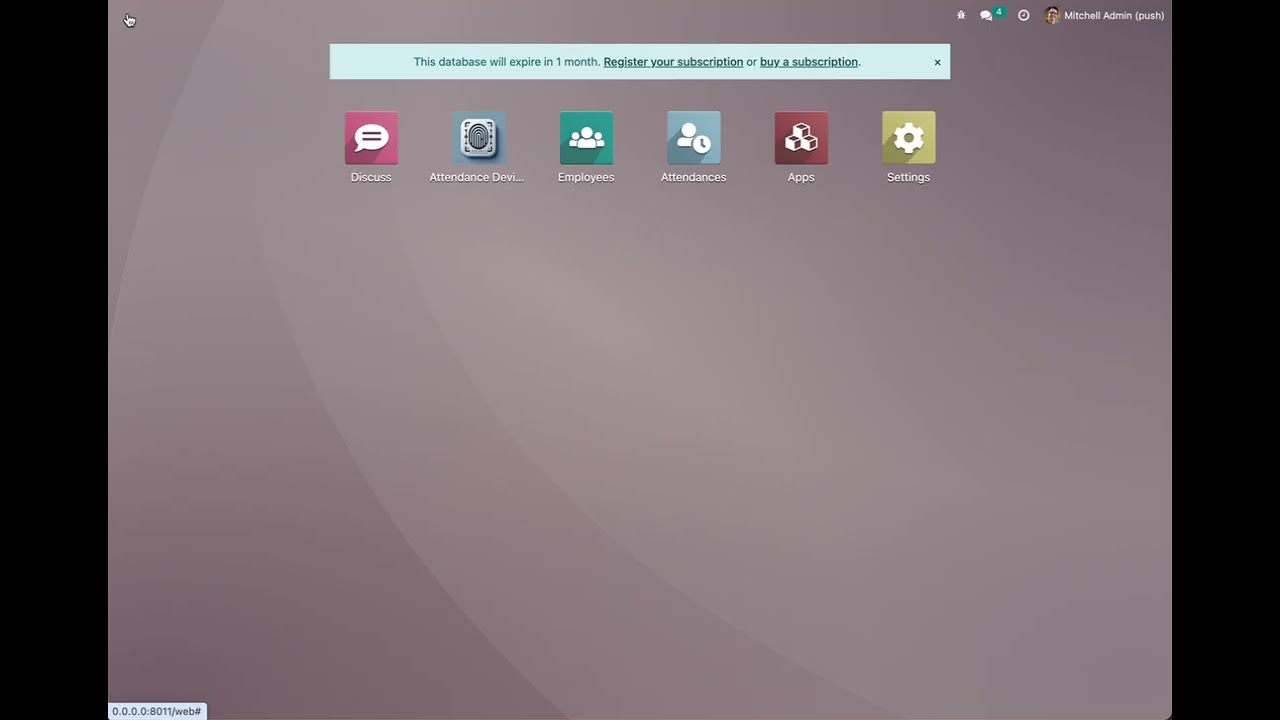Click buy a subscription link
The height and width of the screenshot is (720, 1280).
click(x=809, y=62)
